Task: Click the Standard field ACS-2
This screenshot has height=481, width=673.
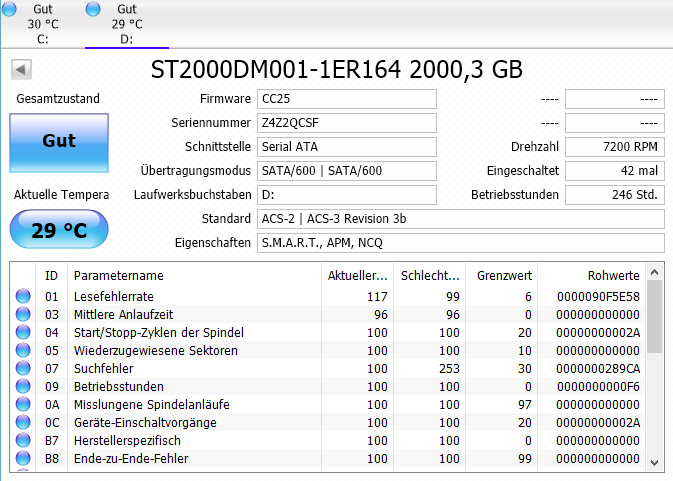Action: (x=461, y=219)
